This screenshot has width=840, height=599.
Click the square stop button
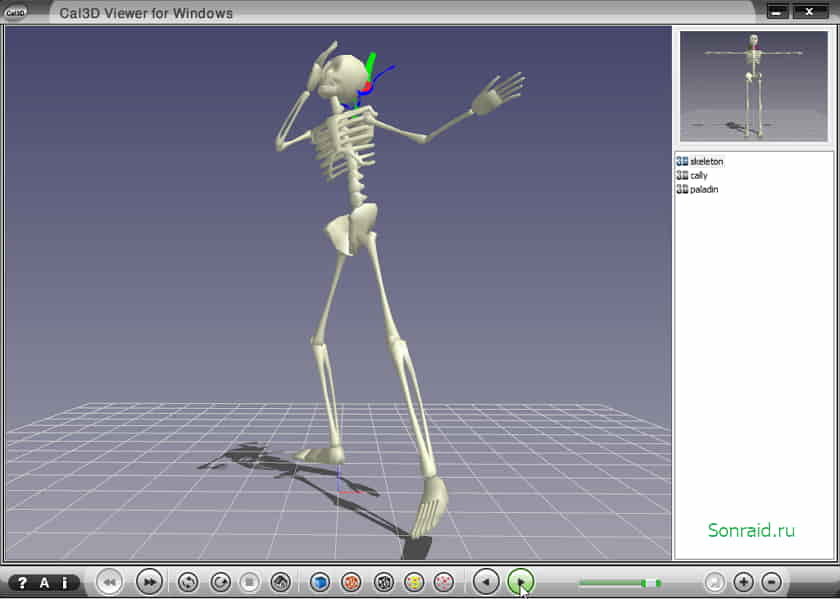click(x=250, y=582)
